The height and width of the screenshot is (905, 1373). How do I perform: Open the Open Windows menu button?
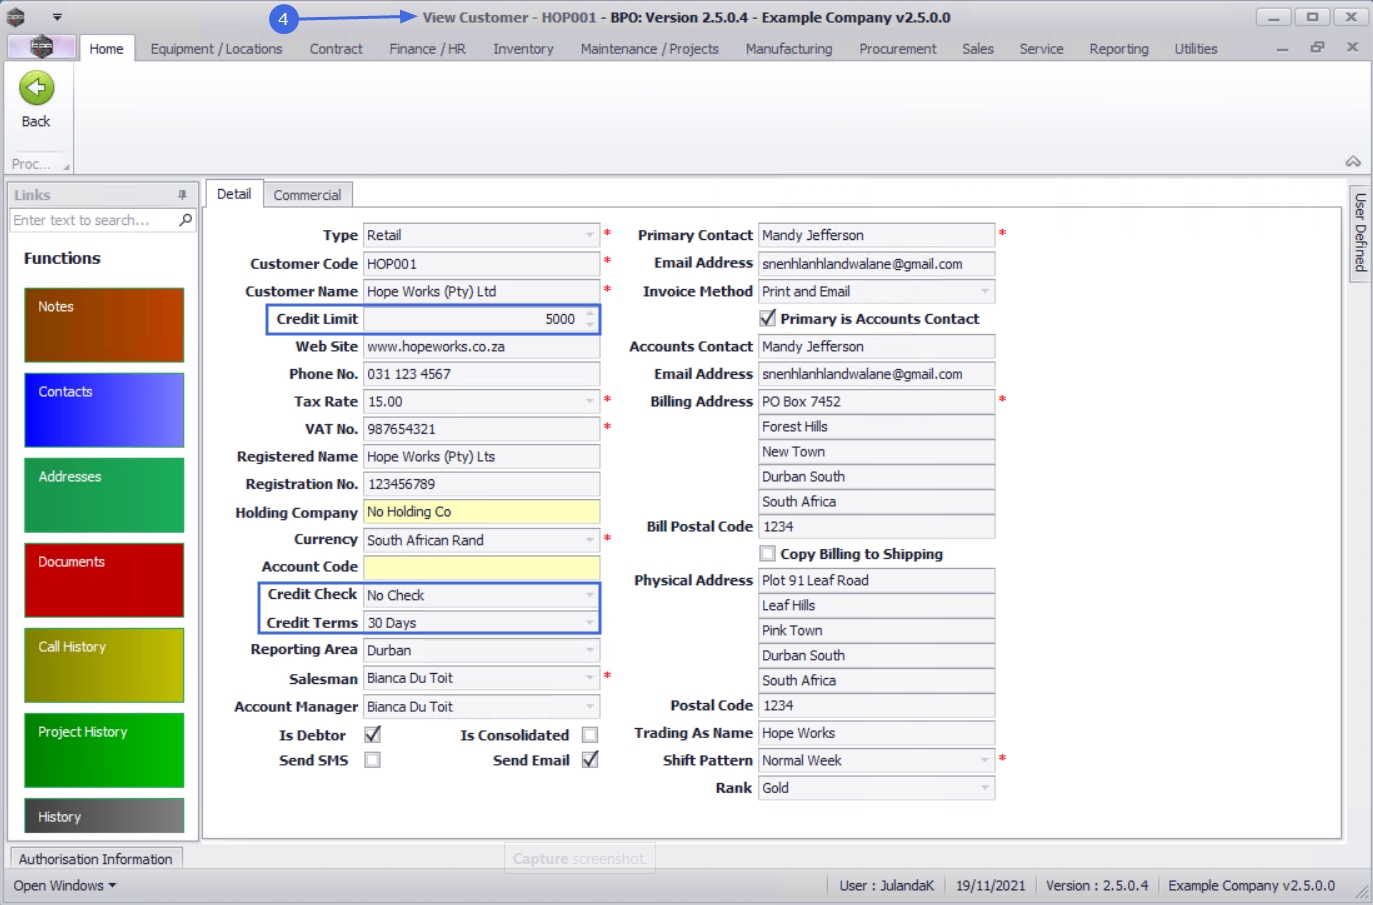coord(65,886)
